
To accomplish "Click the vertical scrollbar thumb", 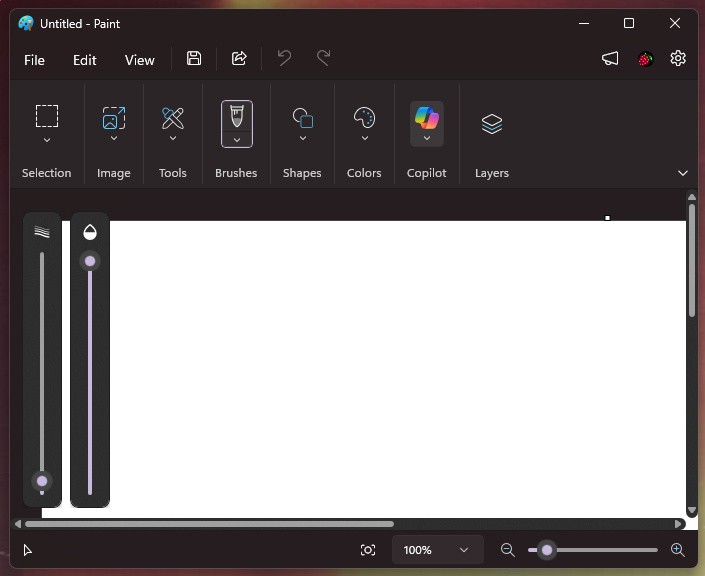I will (x=692, y=261).
